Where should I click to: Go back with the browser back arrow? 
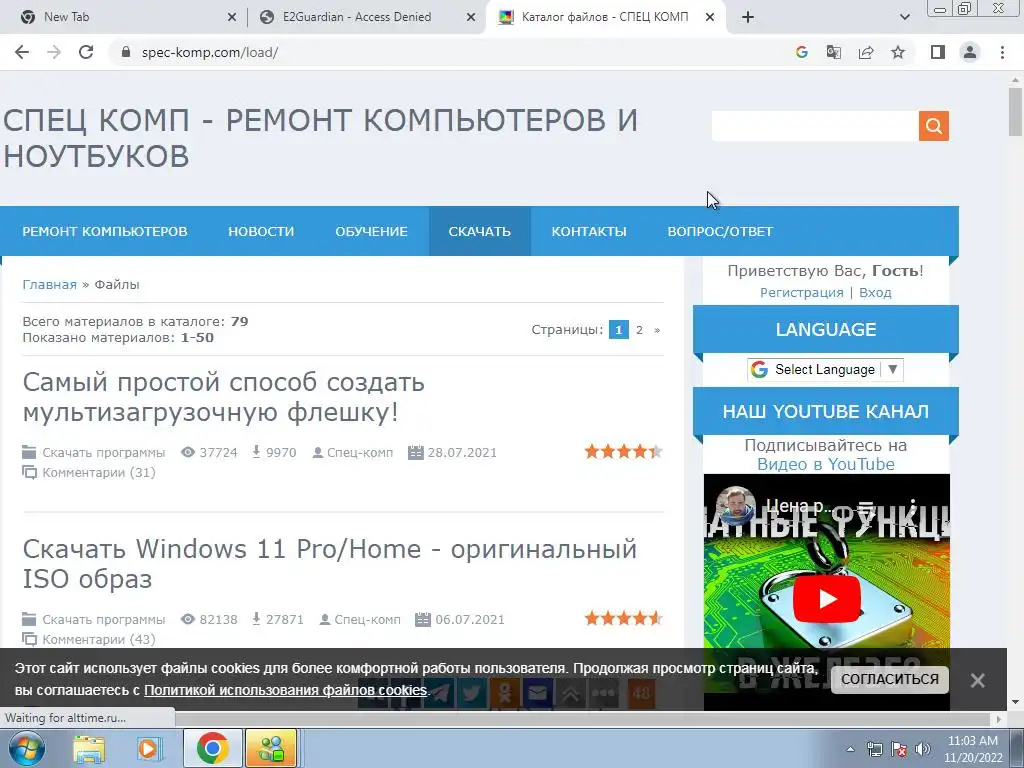(x=22, y=52)
